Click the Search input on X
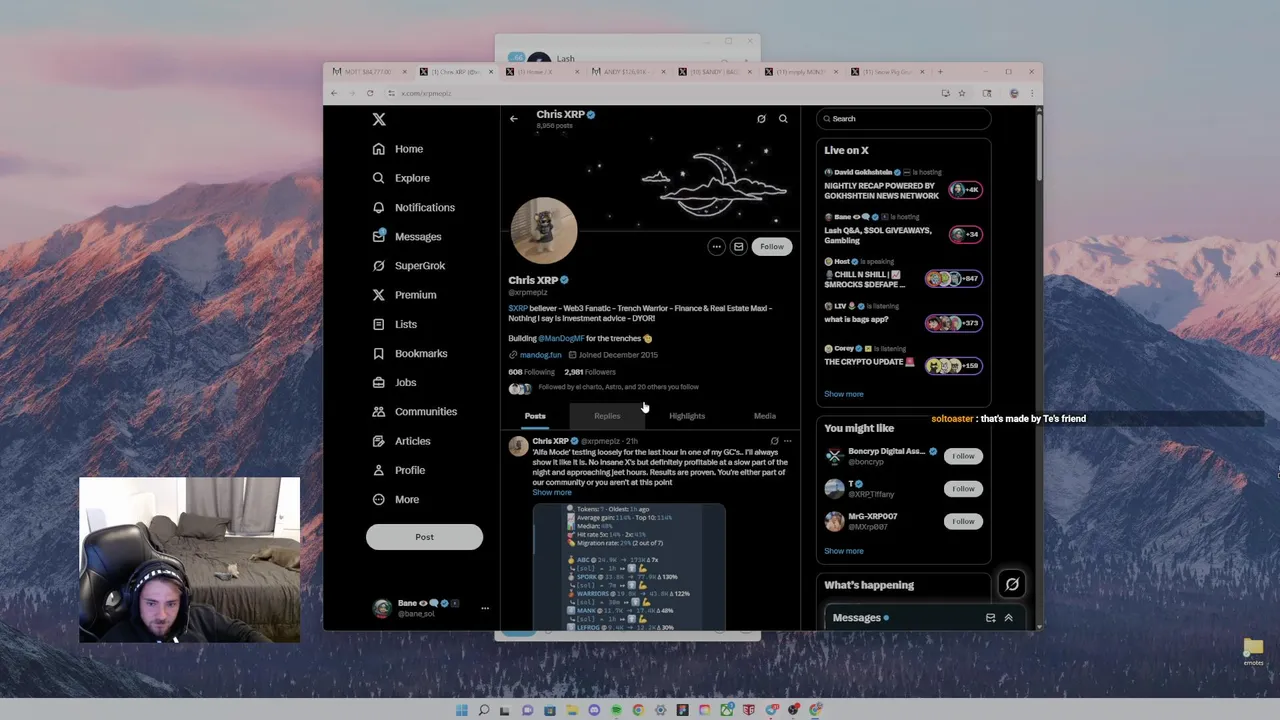 [x=904, y=119]
